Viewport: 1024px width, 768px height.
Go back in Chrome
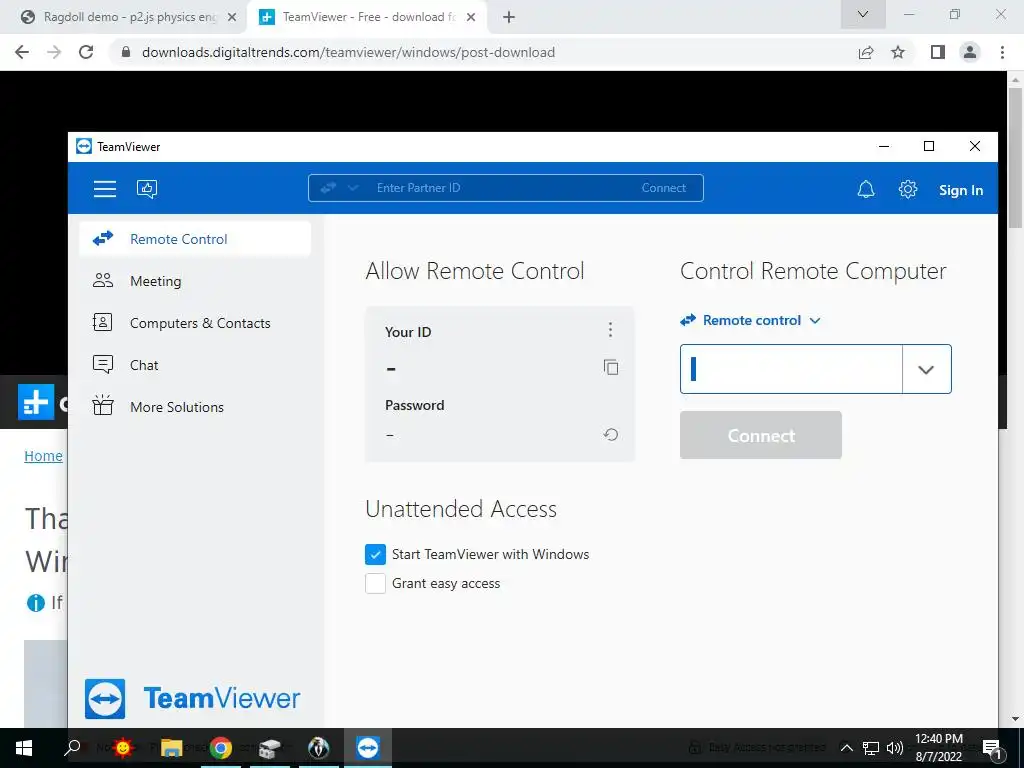[22, 52]
